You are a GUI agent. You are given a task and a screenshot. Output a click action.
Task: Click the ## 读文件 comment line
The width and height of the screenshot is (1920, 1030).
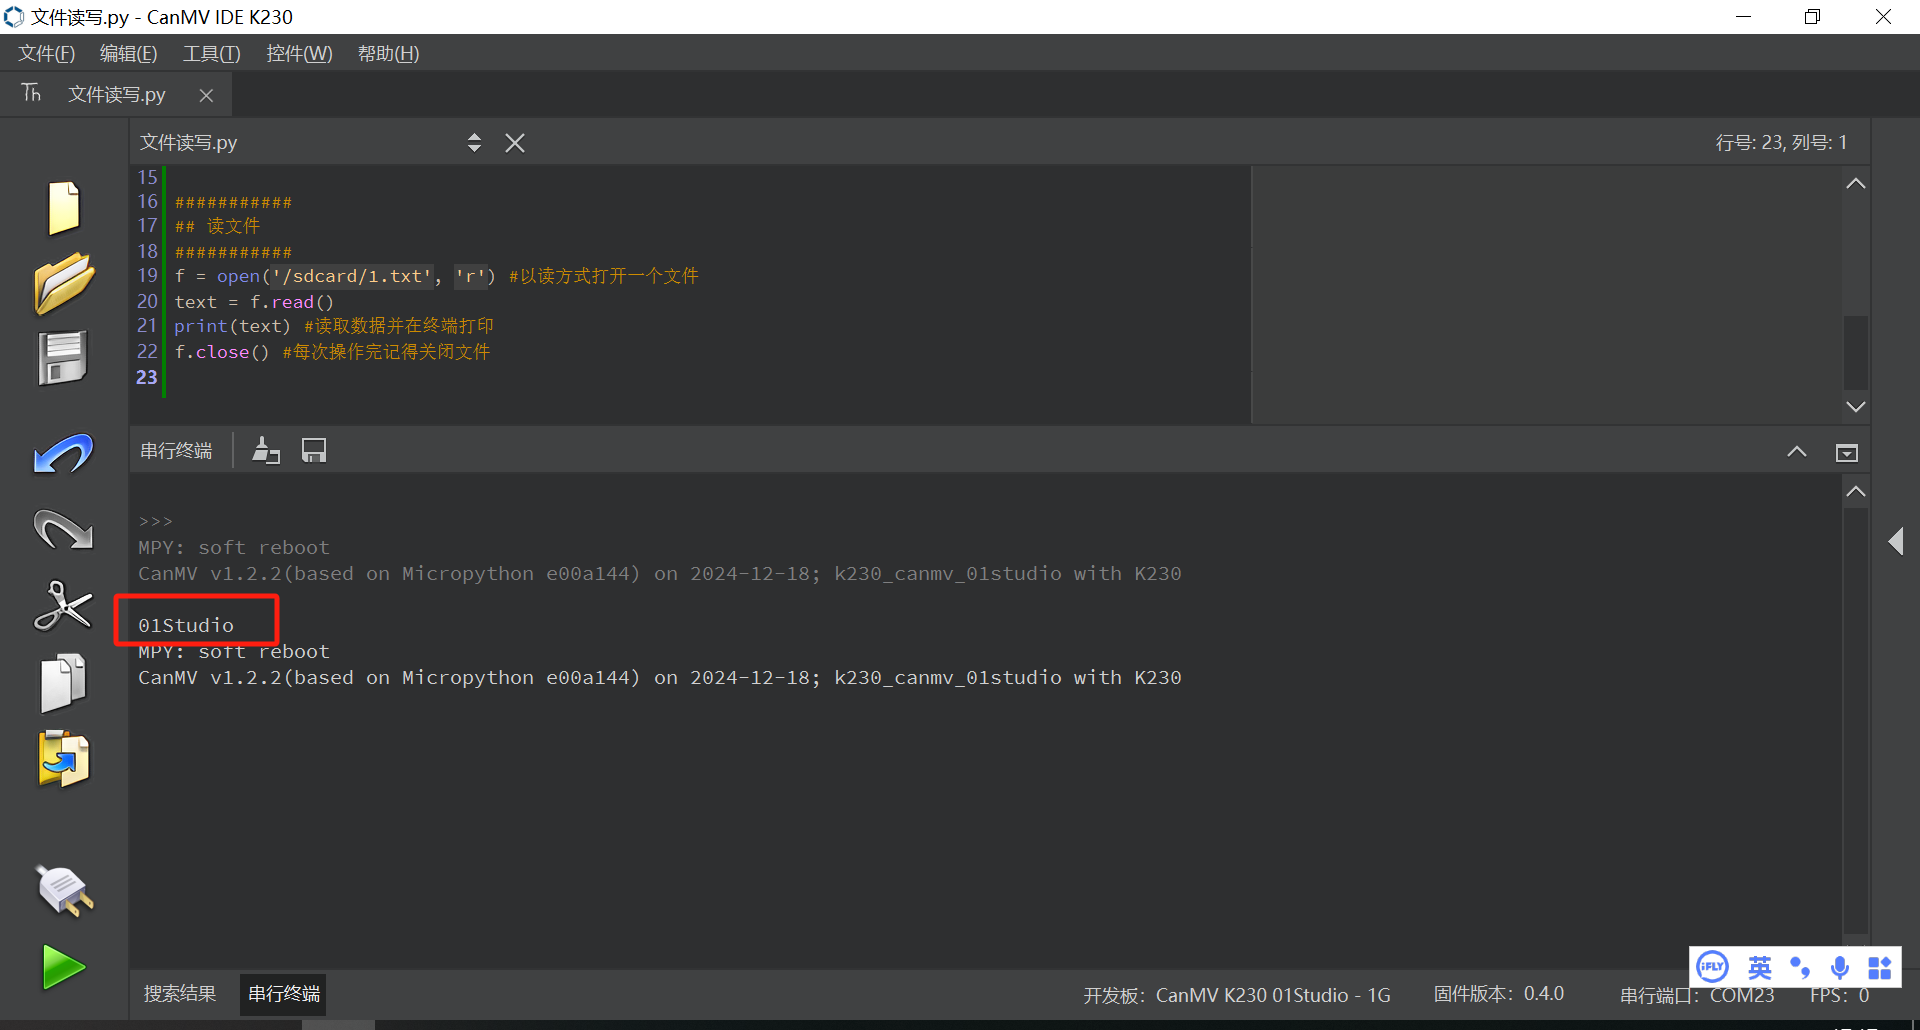[x=217, y=226]
